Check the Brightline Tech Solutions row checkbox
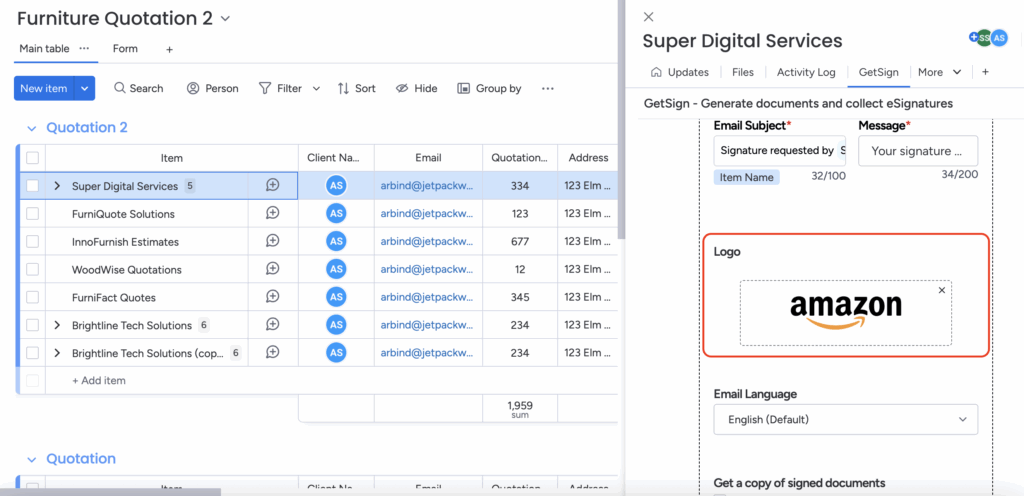This screenshot has height=496, width=1024. [33, 325]
